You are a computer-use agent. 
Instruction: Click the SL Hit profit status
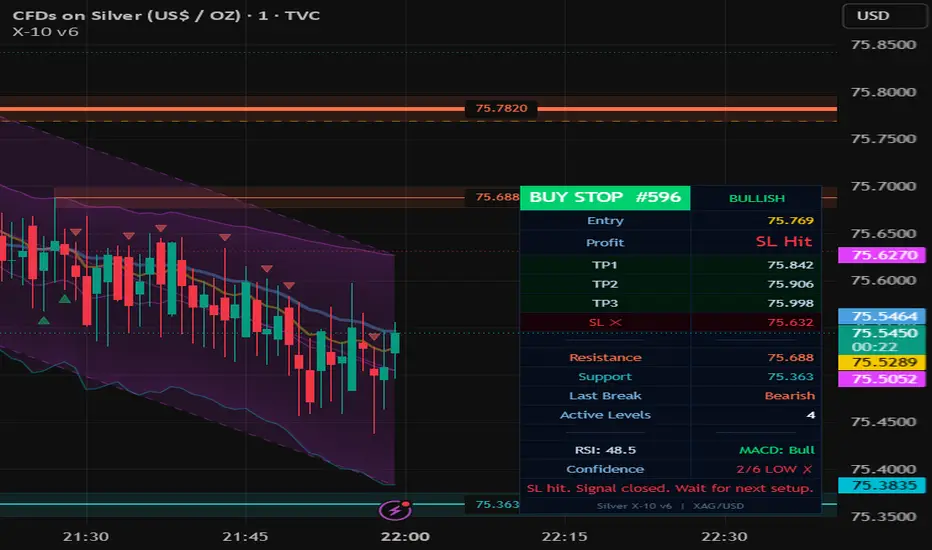coord(783,241)
